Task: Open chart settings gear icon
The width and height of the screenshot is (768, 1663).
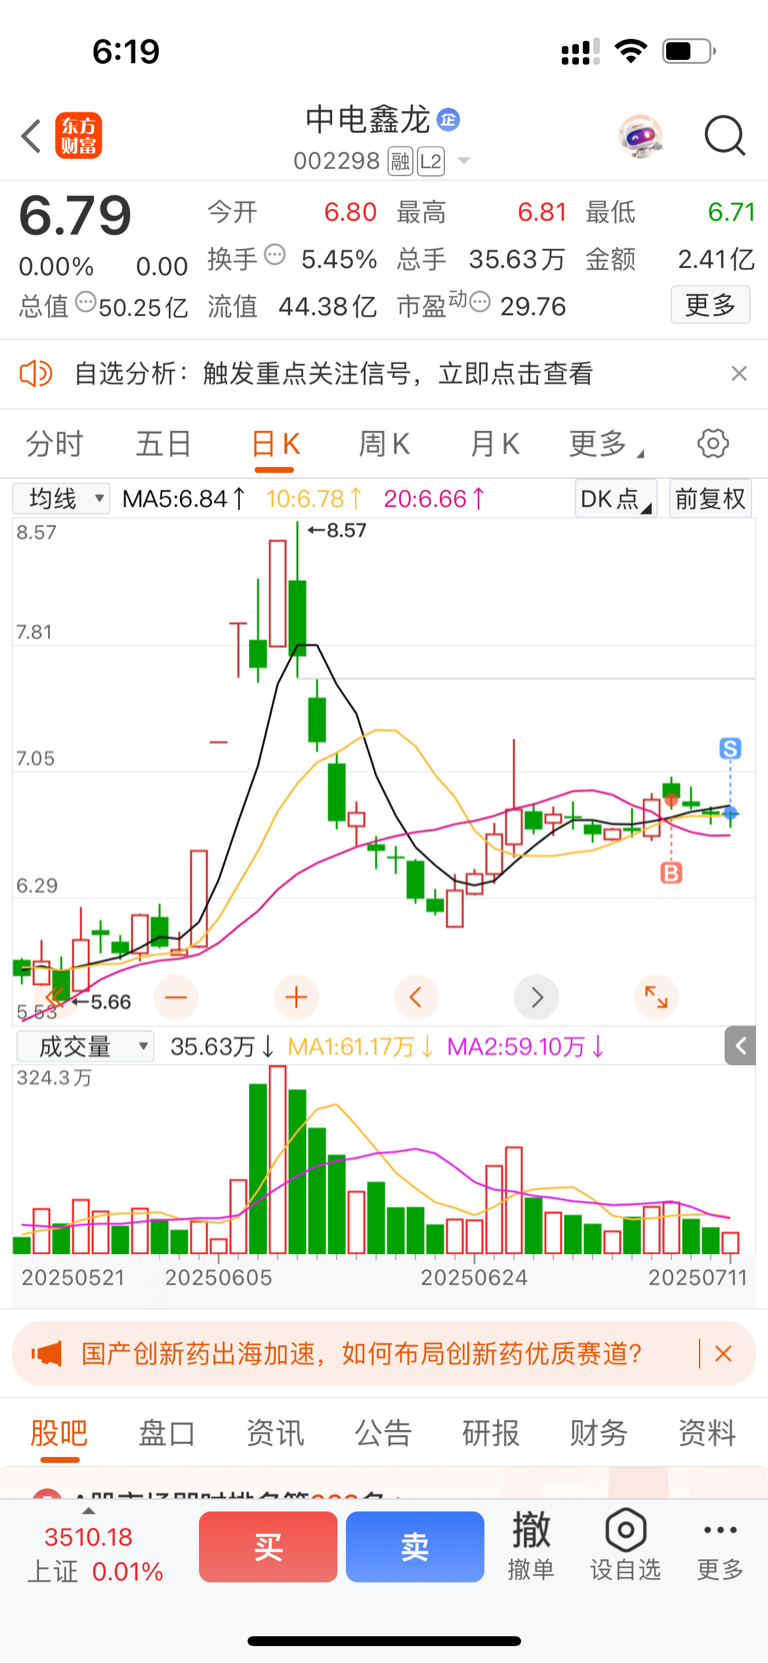Action: [x=713, y=443]
